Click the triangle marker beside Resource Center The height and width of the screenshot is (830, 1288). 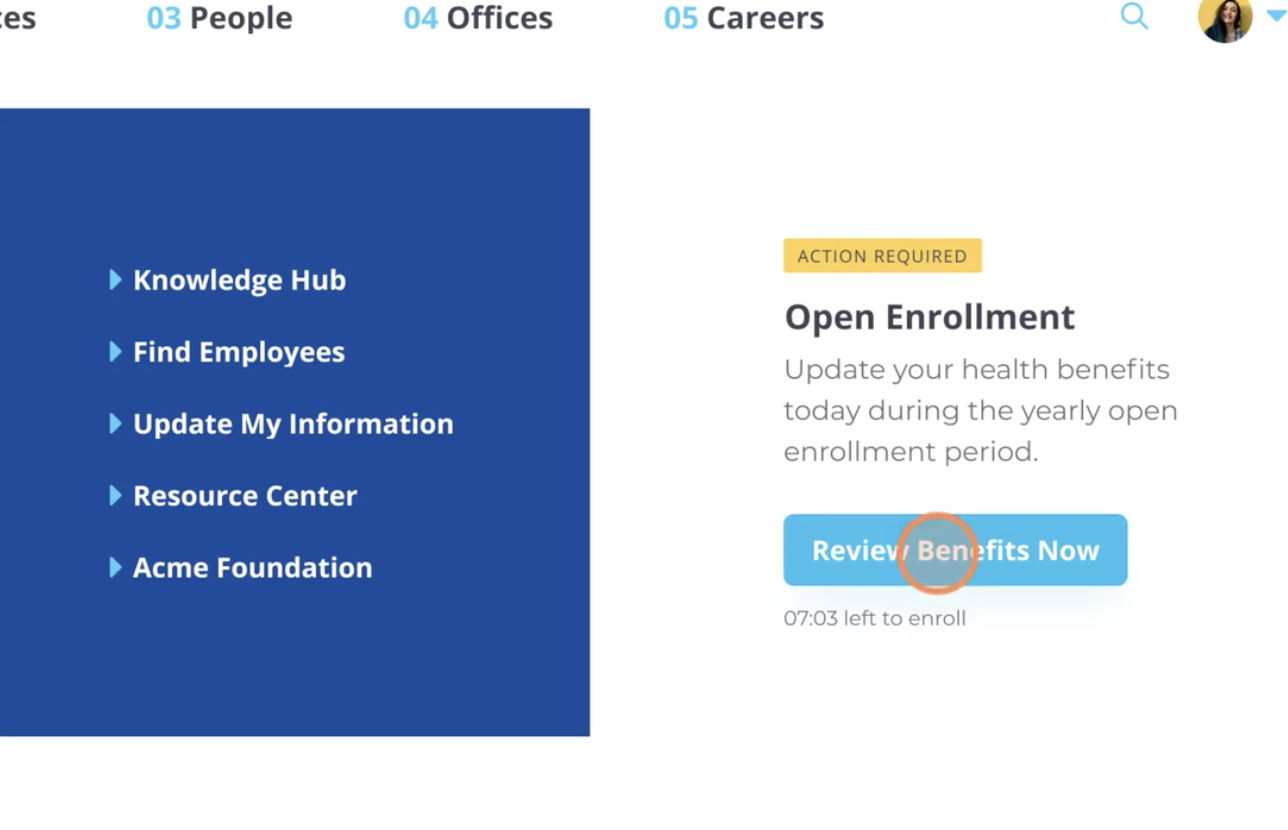[115, 496]
